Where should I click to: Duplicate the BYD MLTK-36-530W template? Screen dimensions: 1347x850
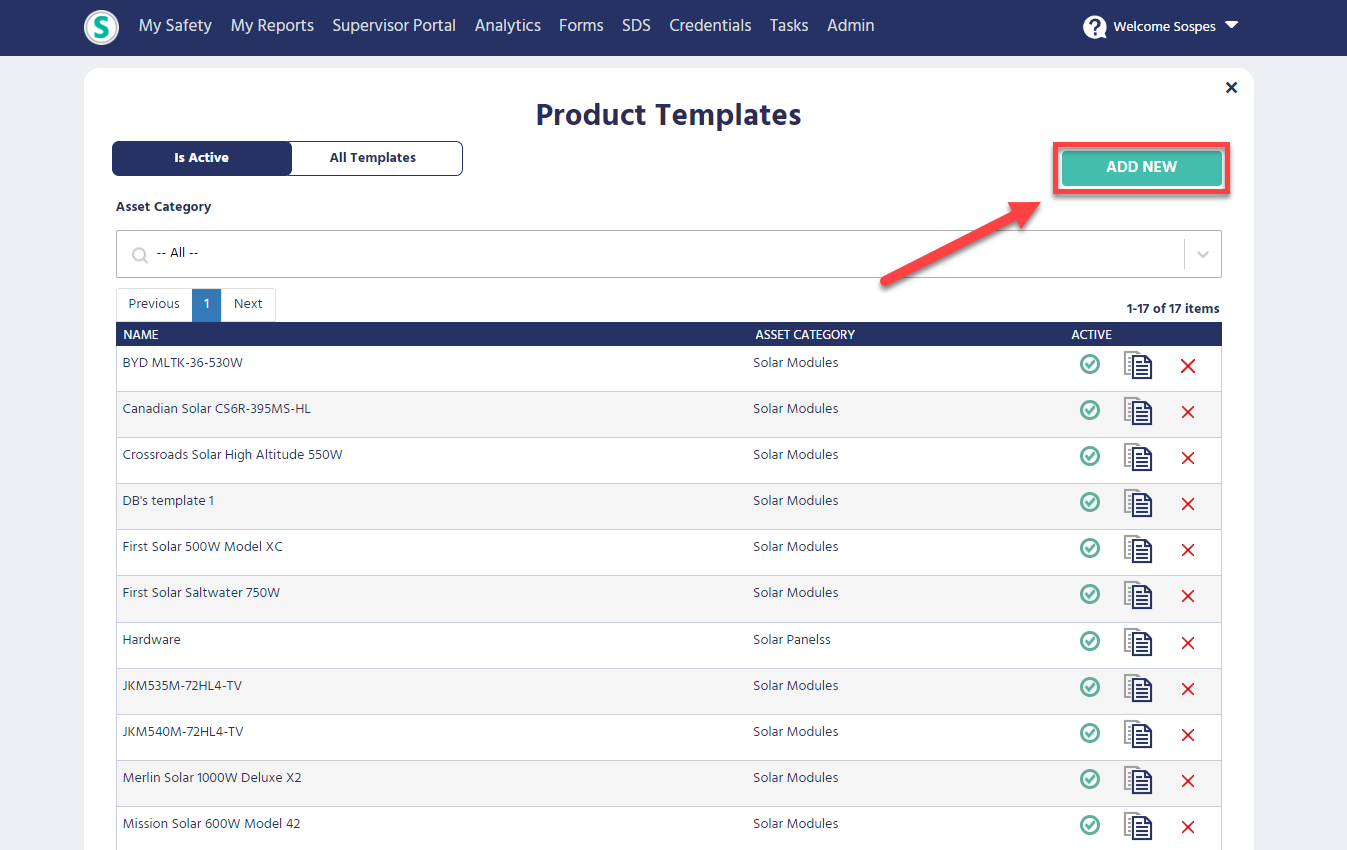click(1138, 365)
